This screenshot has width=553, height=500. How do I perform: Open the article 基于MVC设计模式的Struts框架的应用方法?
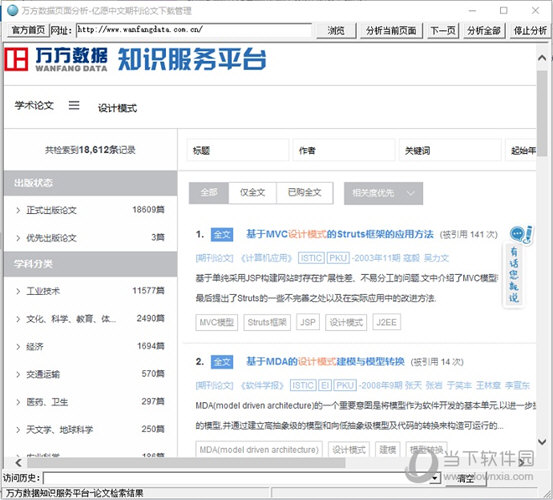(x=340, y=234)
